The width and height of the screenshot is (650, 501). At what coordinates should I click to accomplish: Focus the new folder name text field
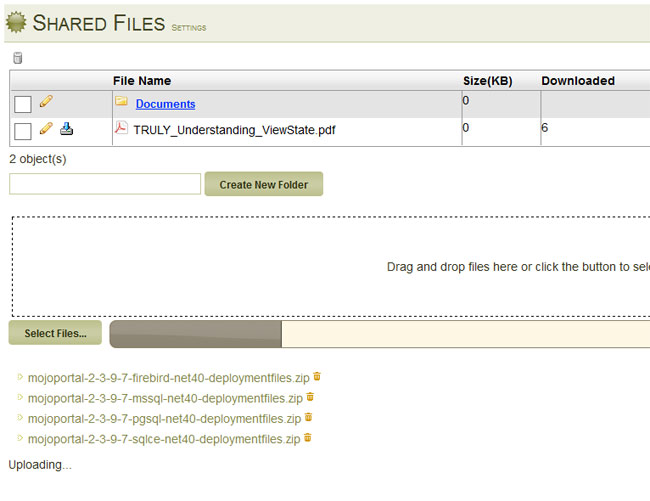[x=105, y=184]
